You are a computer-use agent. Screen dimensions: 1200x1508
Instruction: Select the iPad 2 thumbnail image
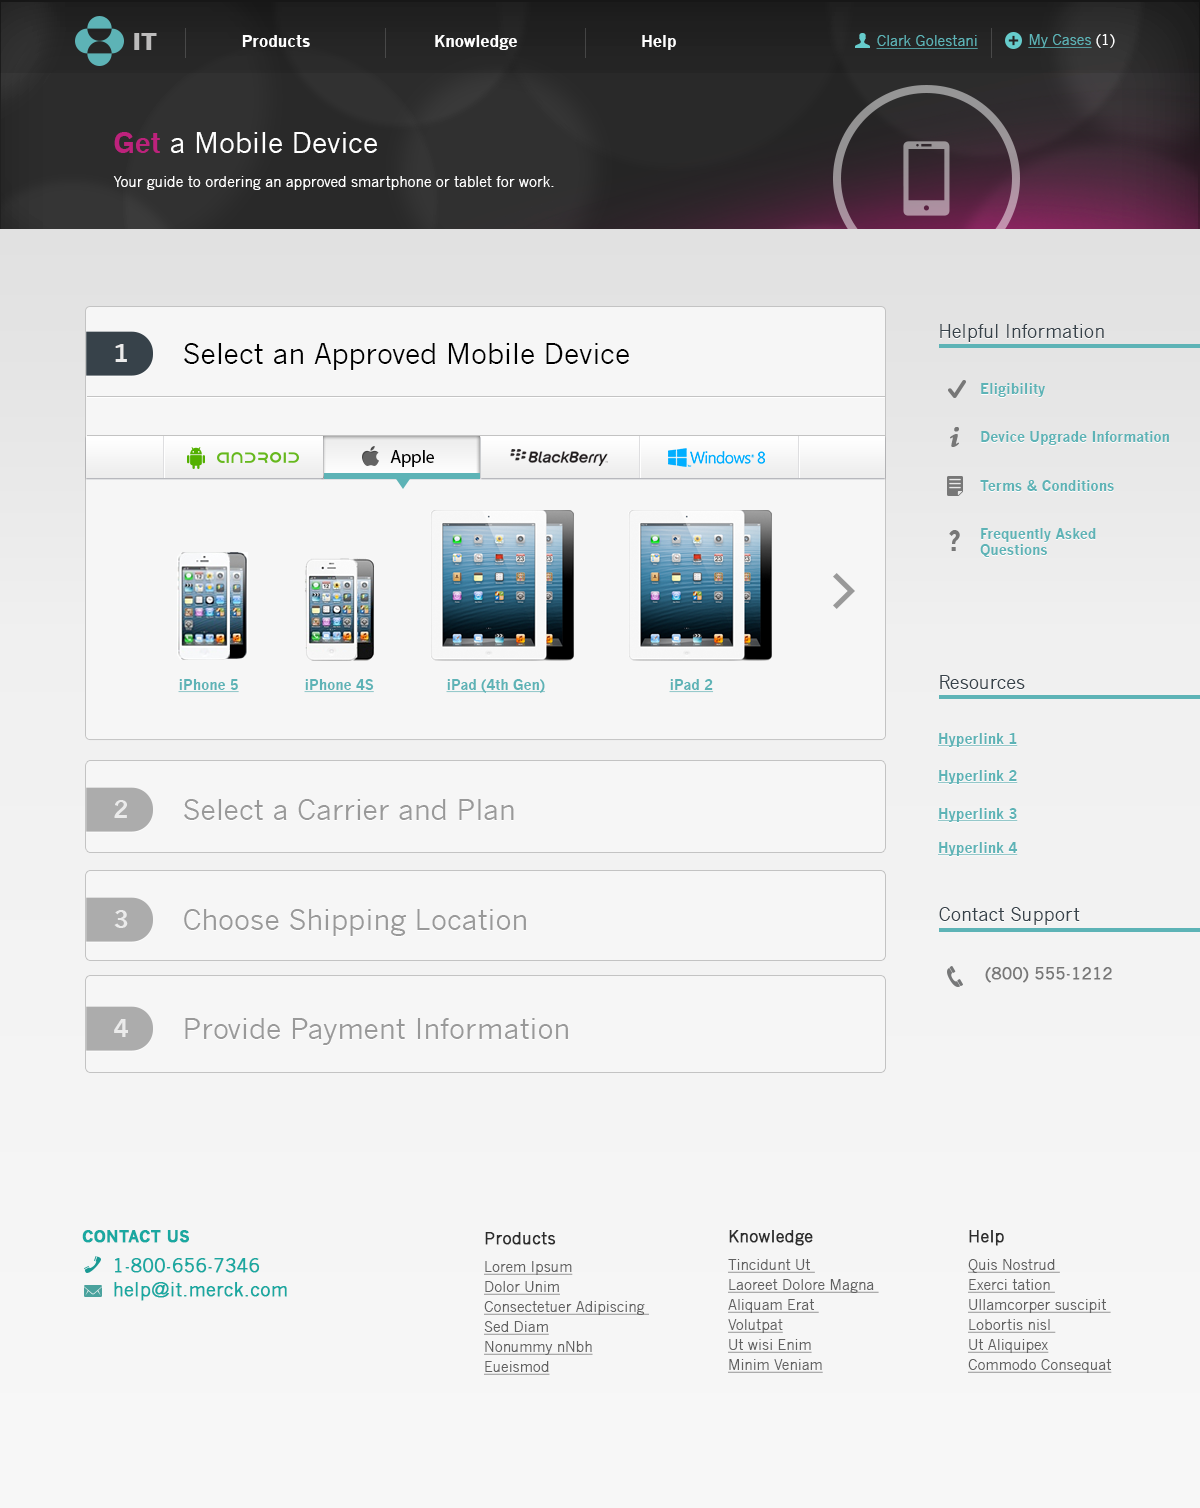700,585
